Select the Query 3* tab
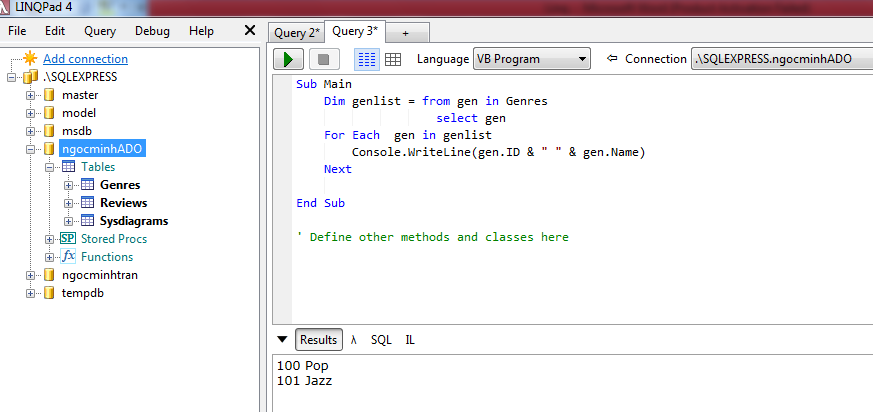873x412 pixels. click(x=355, y=31)
